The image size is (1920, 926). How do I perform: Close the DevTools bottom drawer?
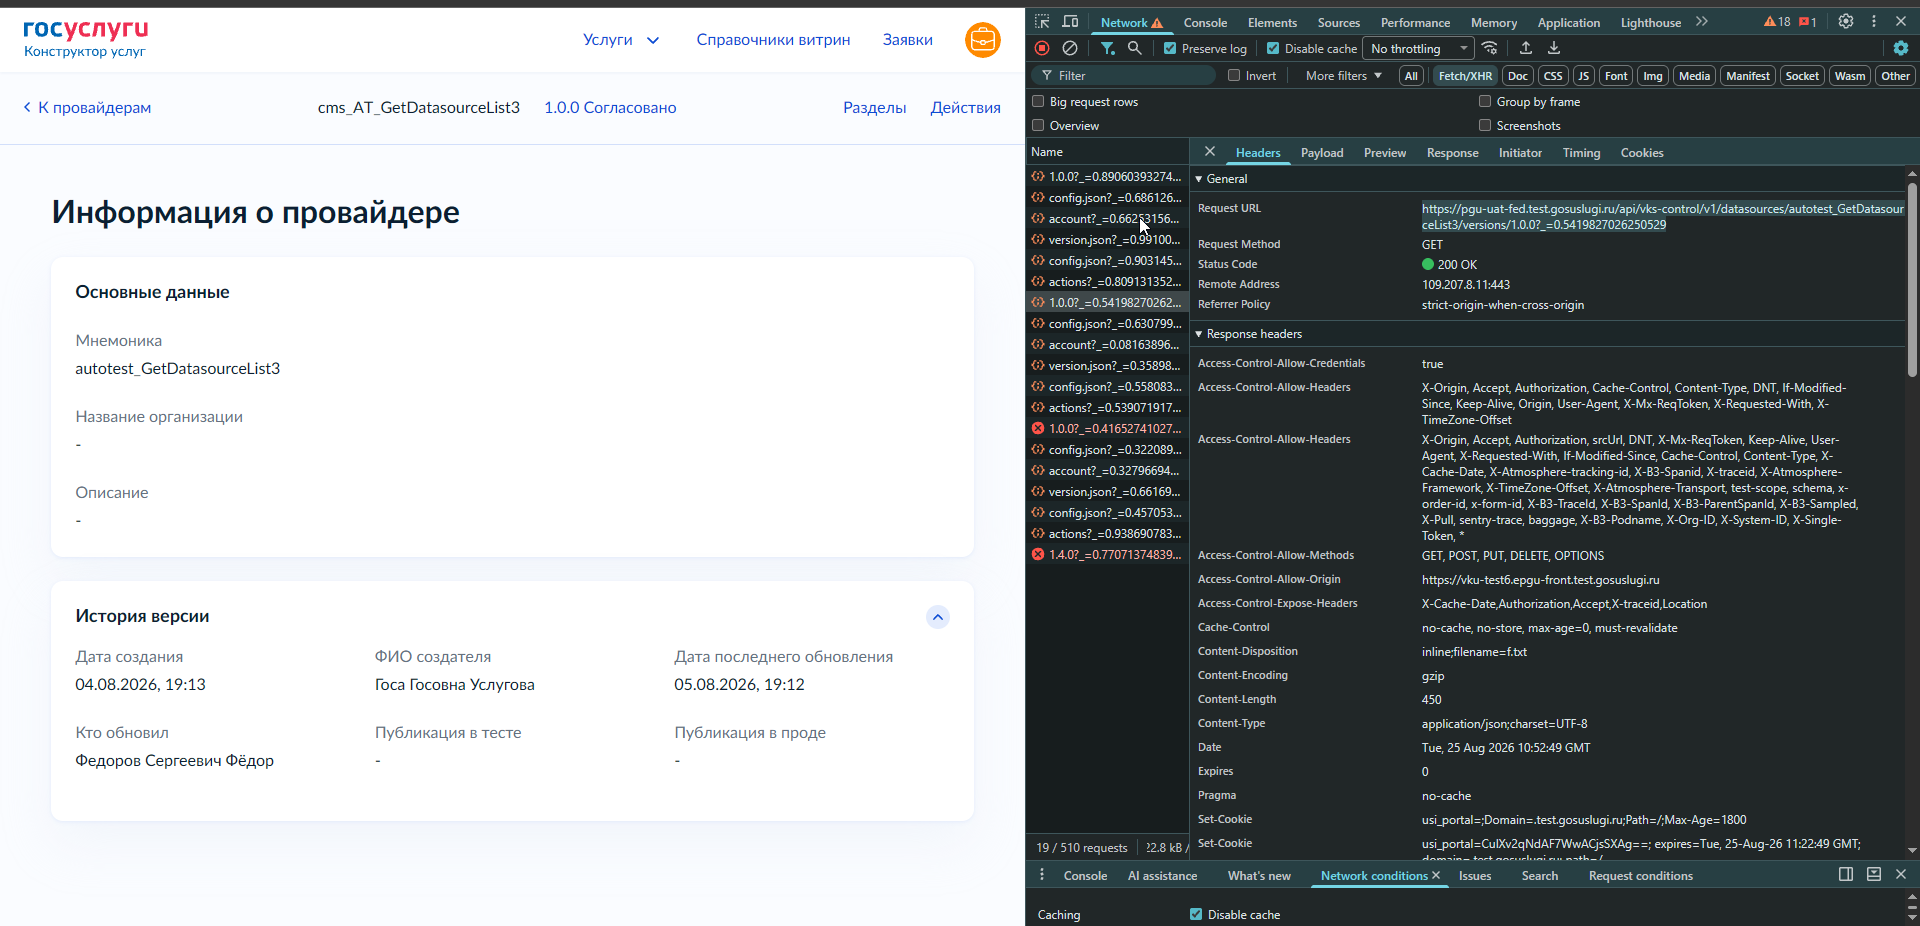pos(1901,874)
